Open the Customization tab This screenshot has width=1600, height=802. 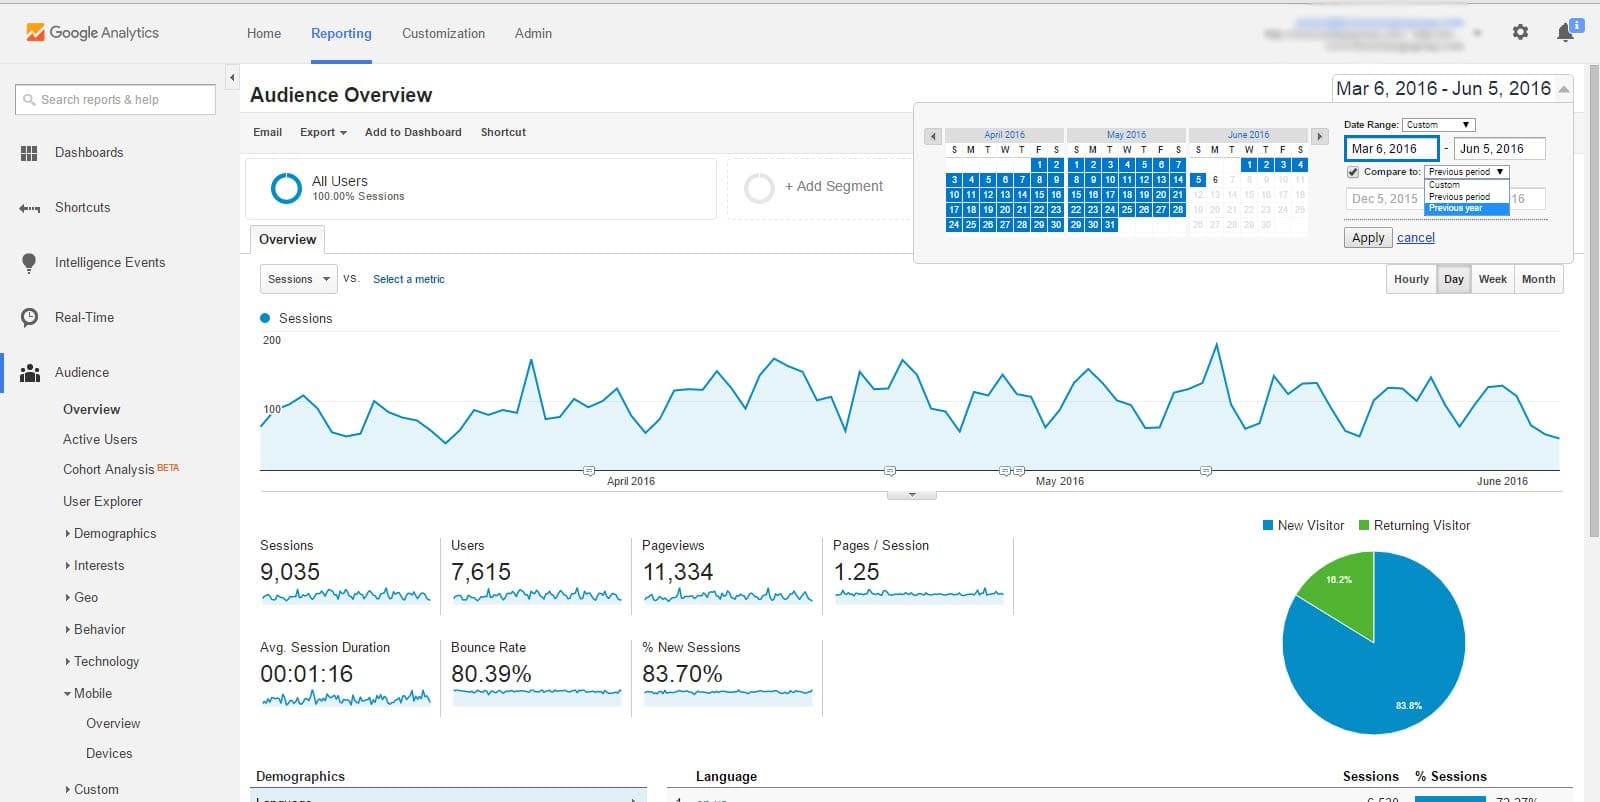[x=443, y=33]
